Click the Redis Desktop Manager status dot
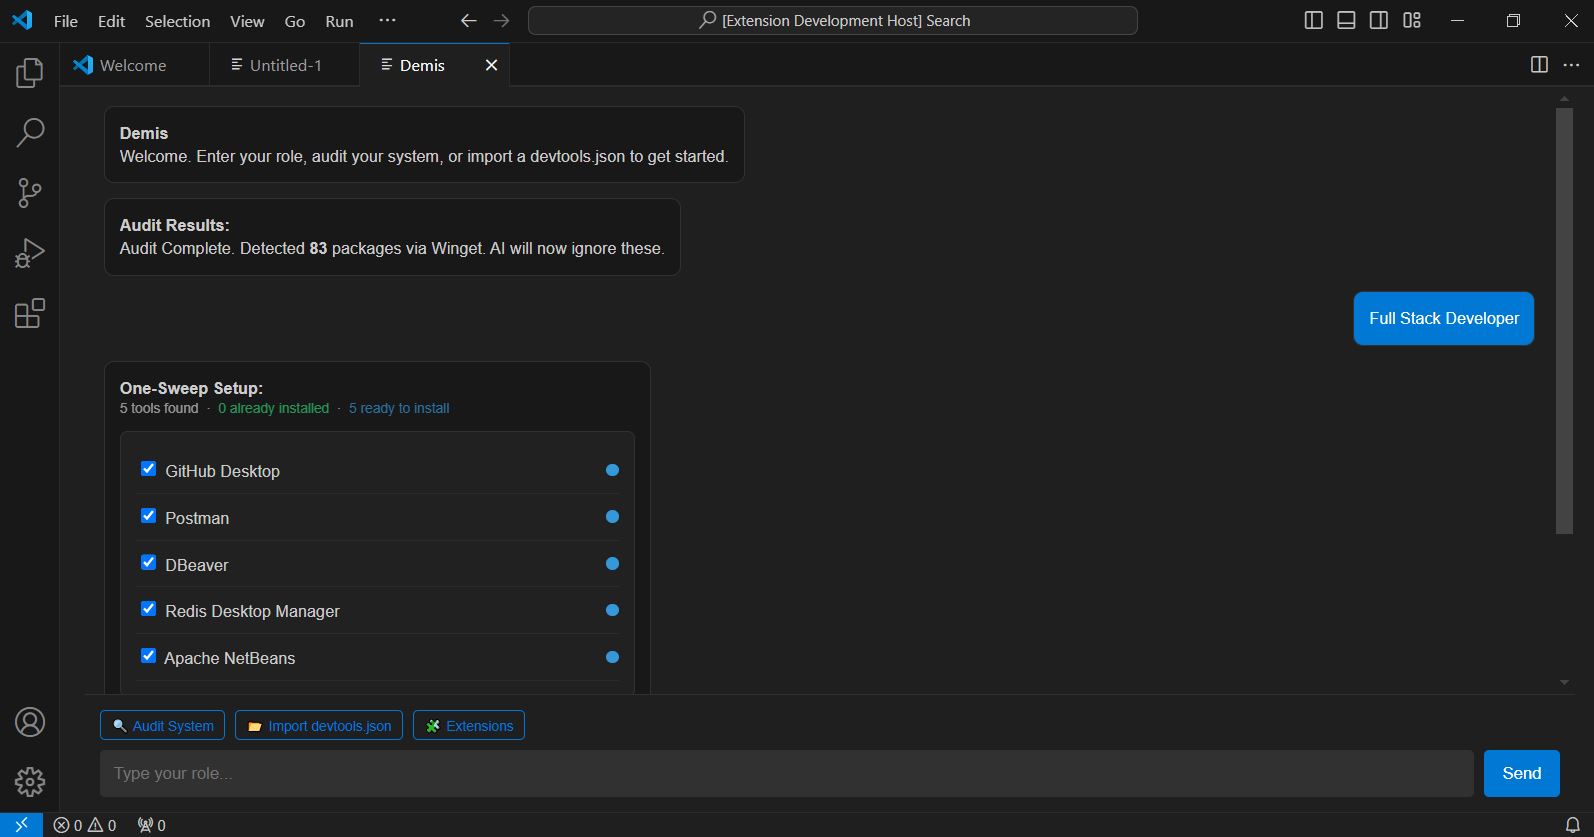This screenshot has height=837, width=1594. click(613, 610)
